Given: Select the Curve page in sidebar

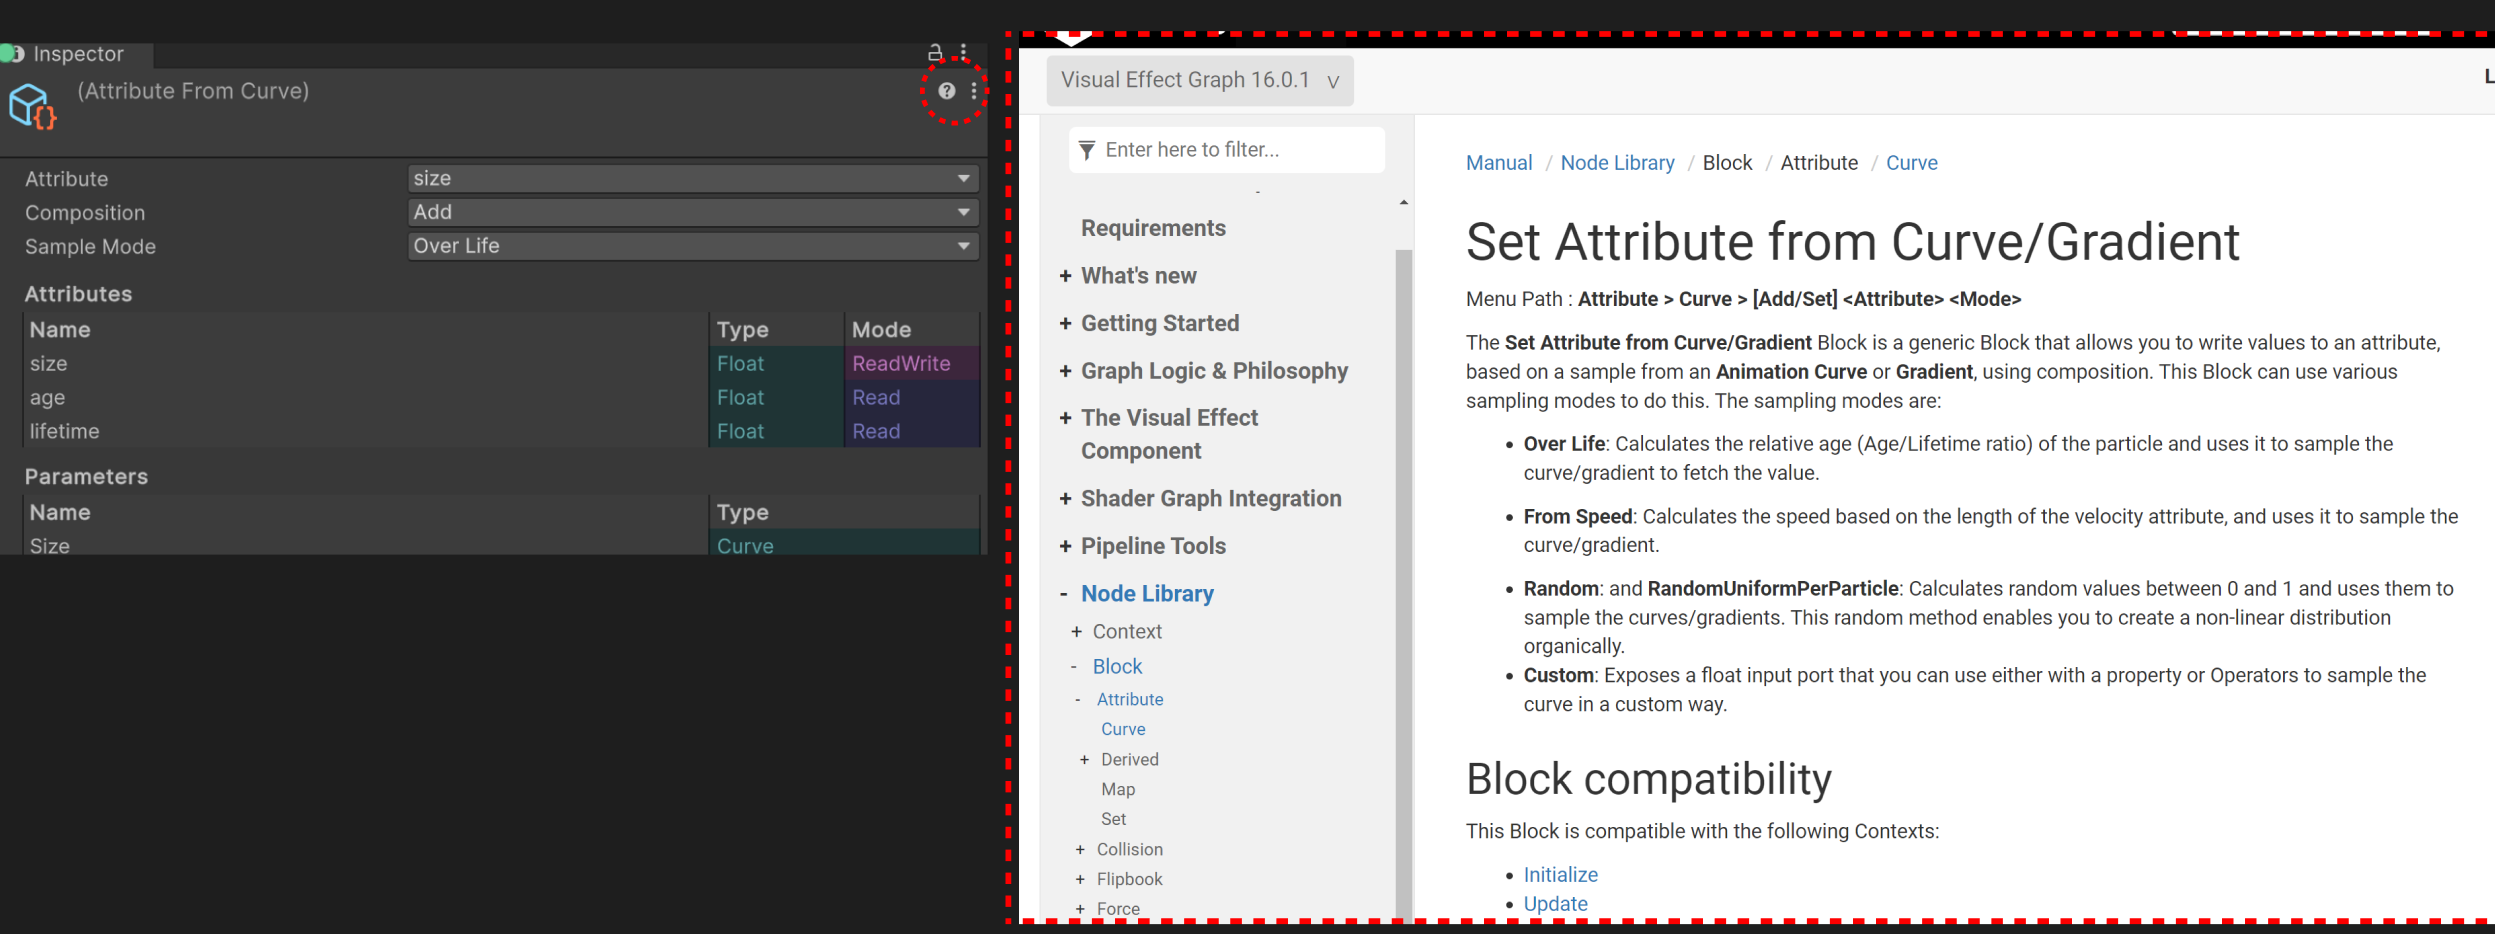Looking at the screenshot, I should click(1123, 730).
